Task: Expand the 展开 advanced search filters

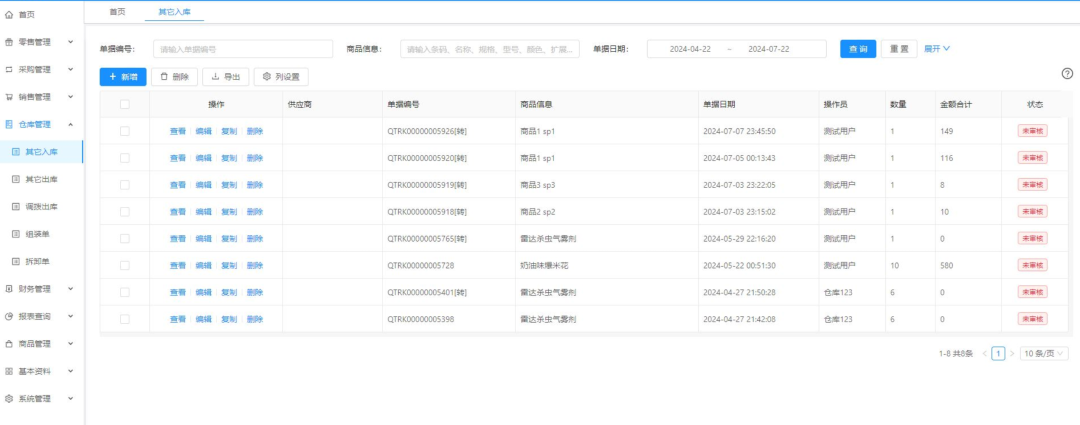Action: click(936, 48)
